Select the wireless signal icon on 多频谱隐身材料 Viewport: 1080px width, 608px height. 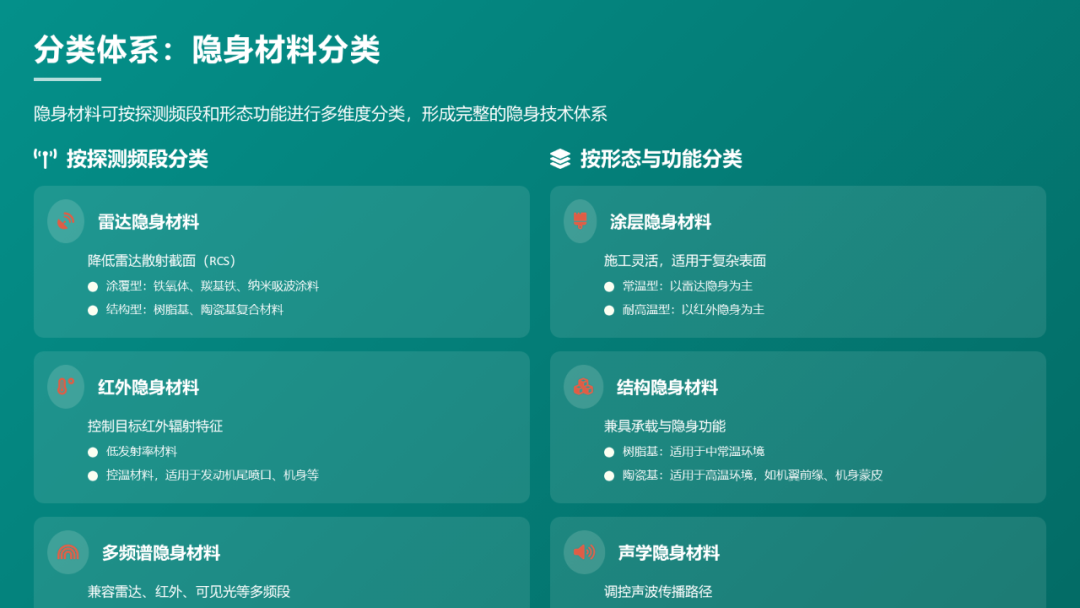coord(66,552)
